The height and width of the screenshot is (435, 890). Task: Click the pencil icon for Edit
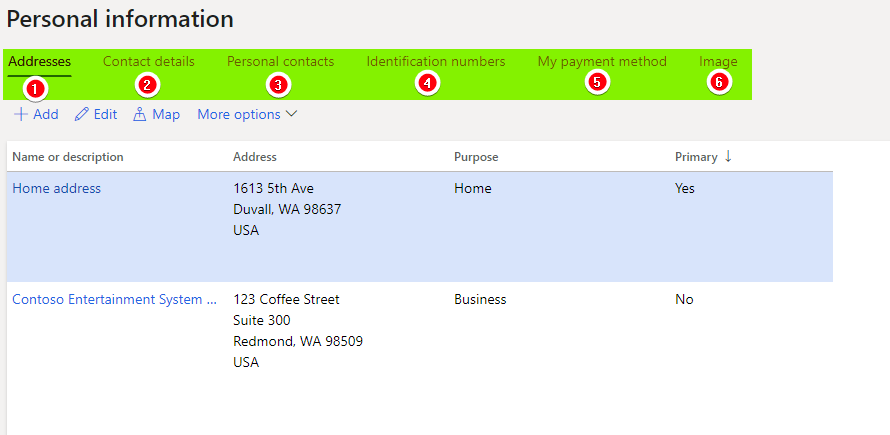coord(82,114)
